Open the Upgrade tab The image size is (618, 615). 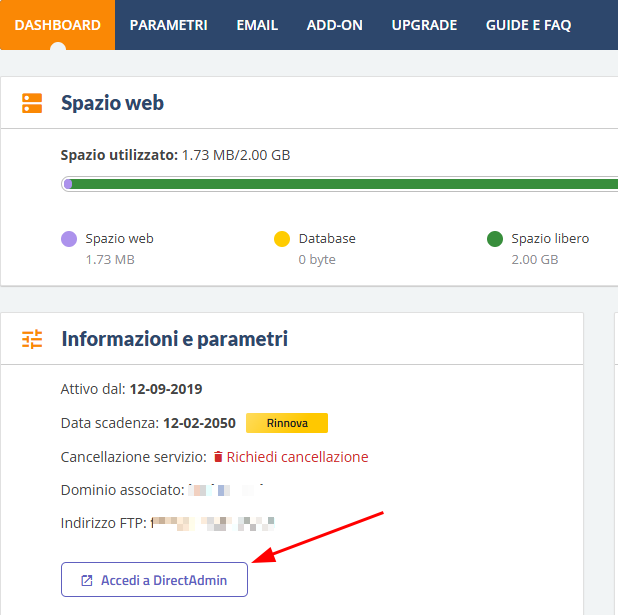point(424,25)
